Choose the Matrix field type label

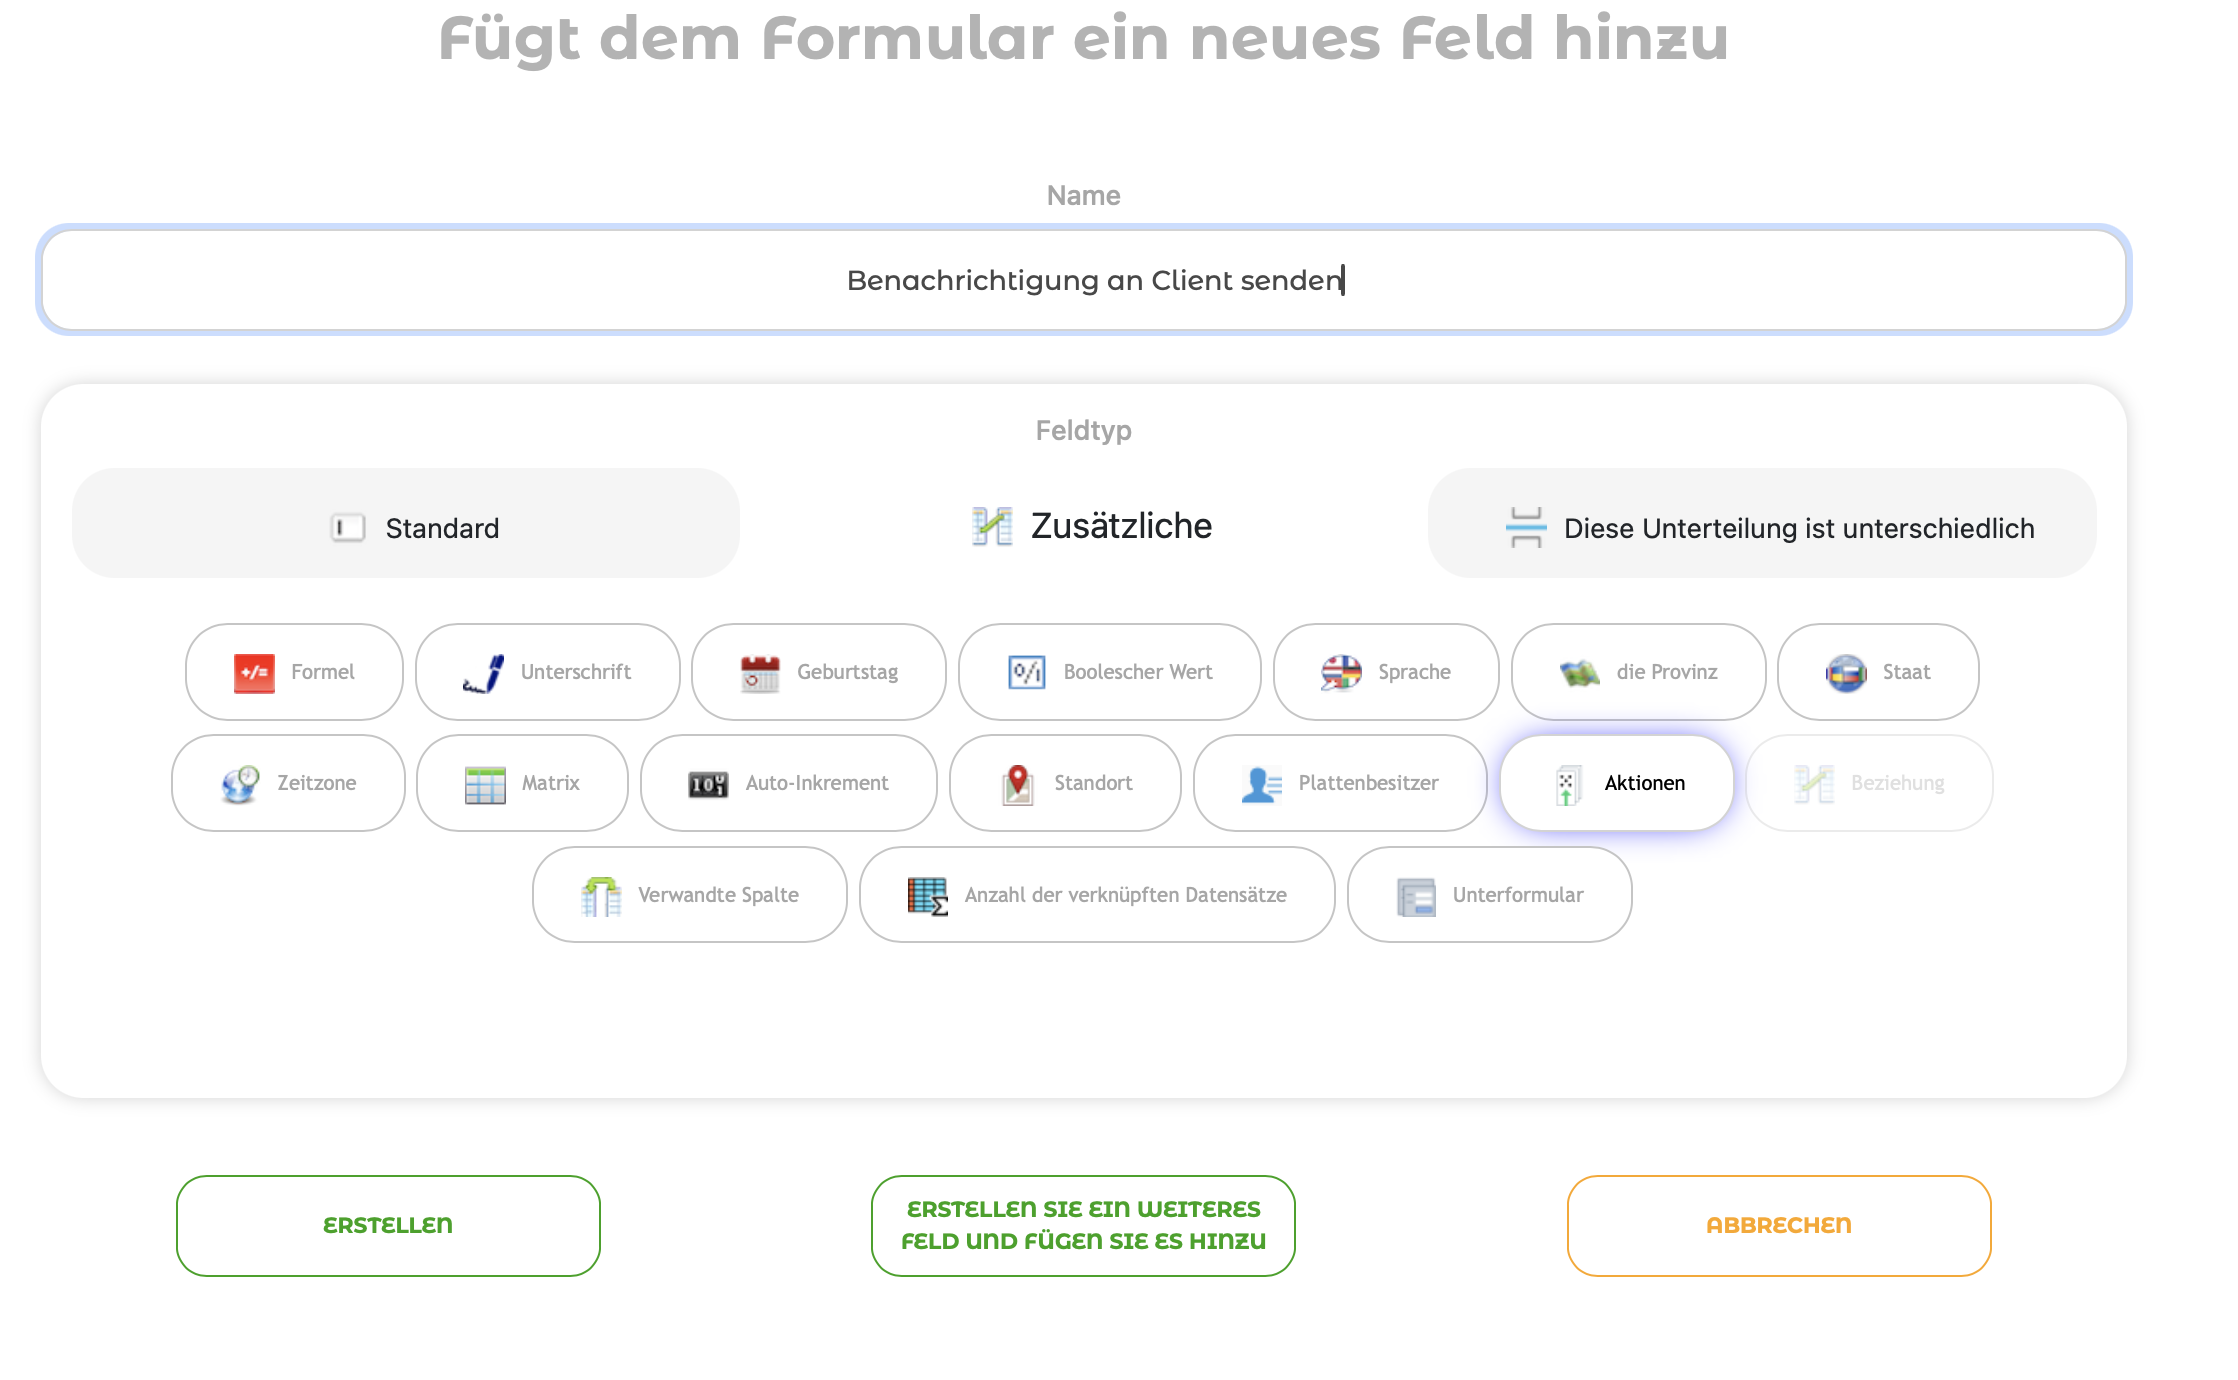pyautogui.click(x=550, y=783)
